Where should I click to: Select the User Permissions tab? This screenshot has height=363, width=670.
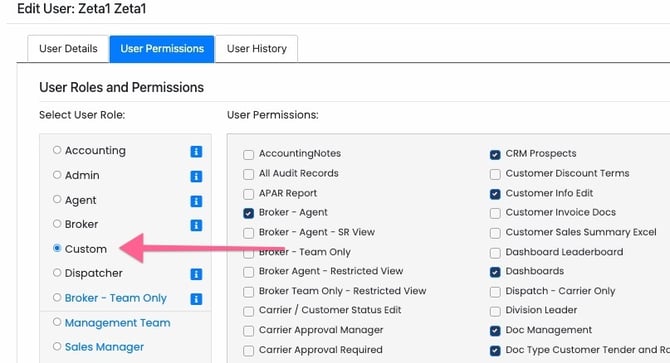pyautogui.click(x=162, y=49)
